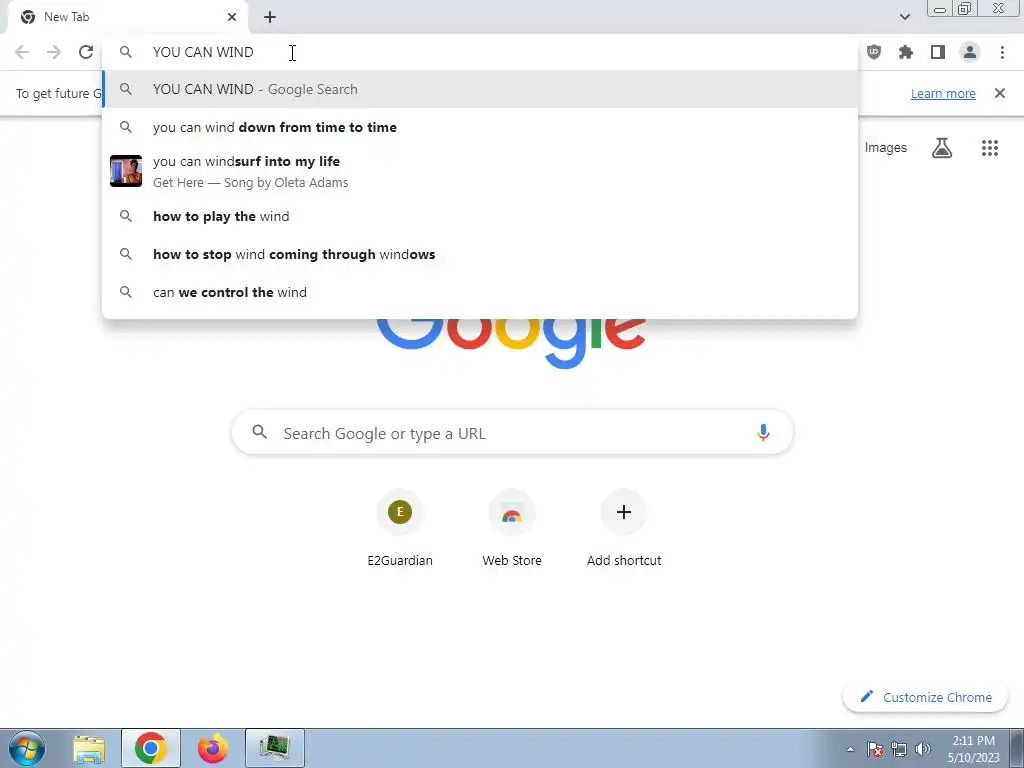The height and width of the screenshot is (768, 1024).
Task: Open the uBlock shield extension icon
Action: (874, 52)
